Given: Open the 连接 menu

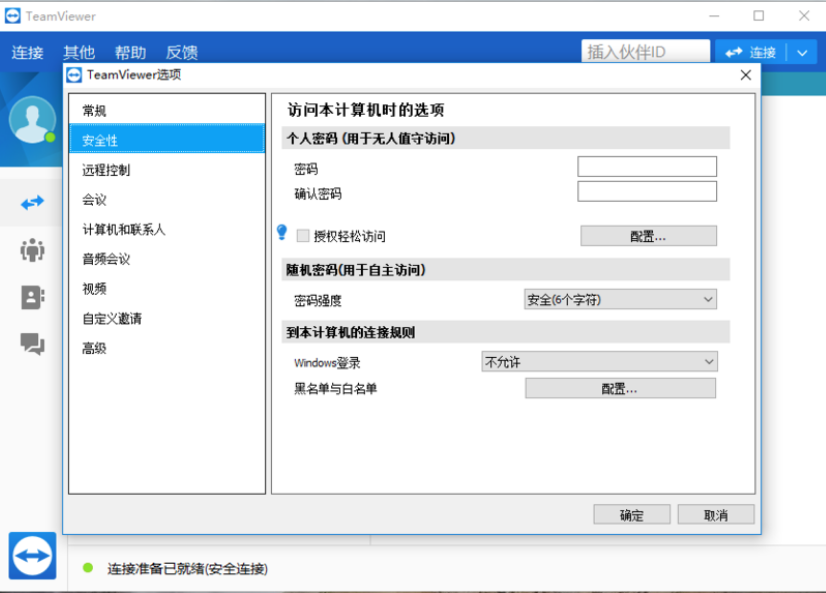Looking at the screenshot, I should [27, 53].
